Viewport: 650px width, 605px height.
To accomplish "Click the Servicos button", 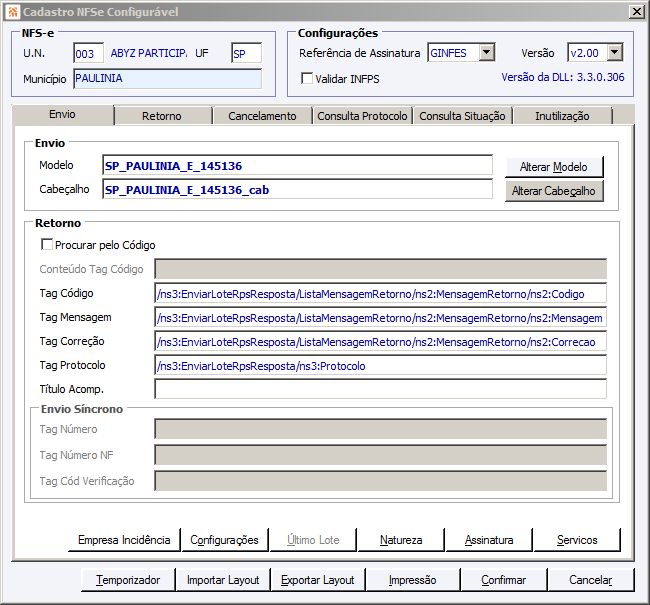I will click(577, 540).
